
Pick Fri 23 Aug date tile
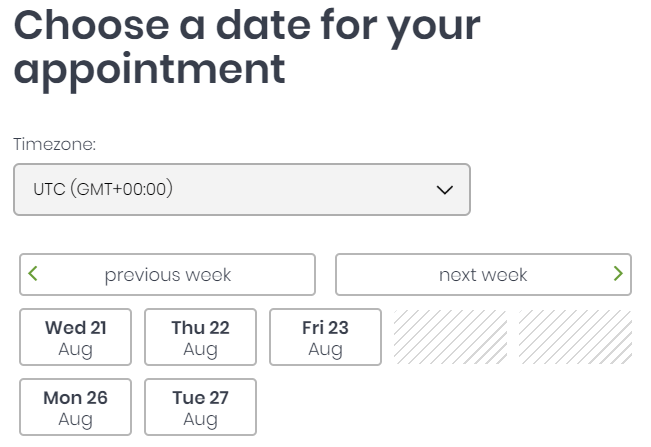pos(326,337)
